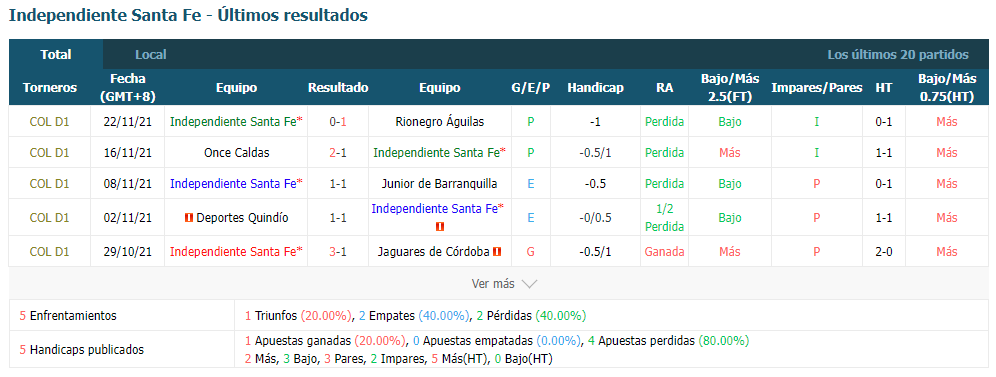The image size is (996, 377).
Task: Open Los últimos 20 partidos selector
Action: click(898, 55)
